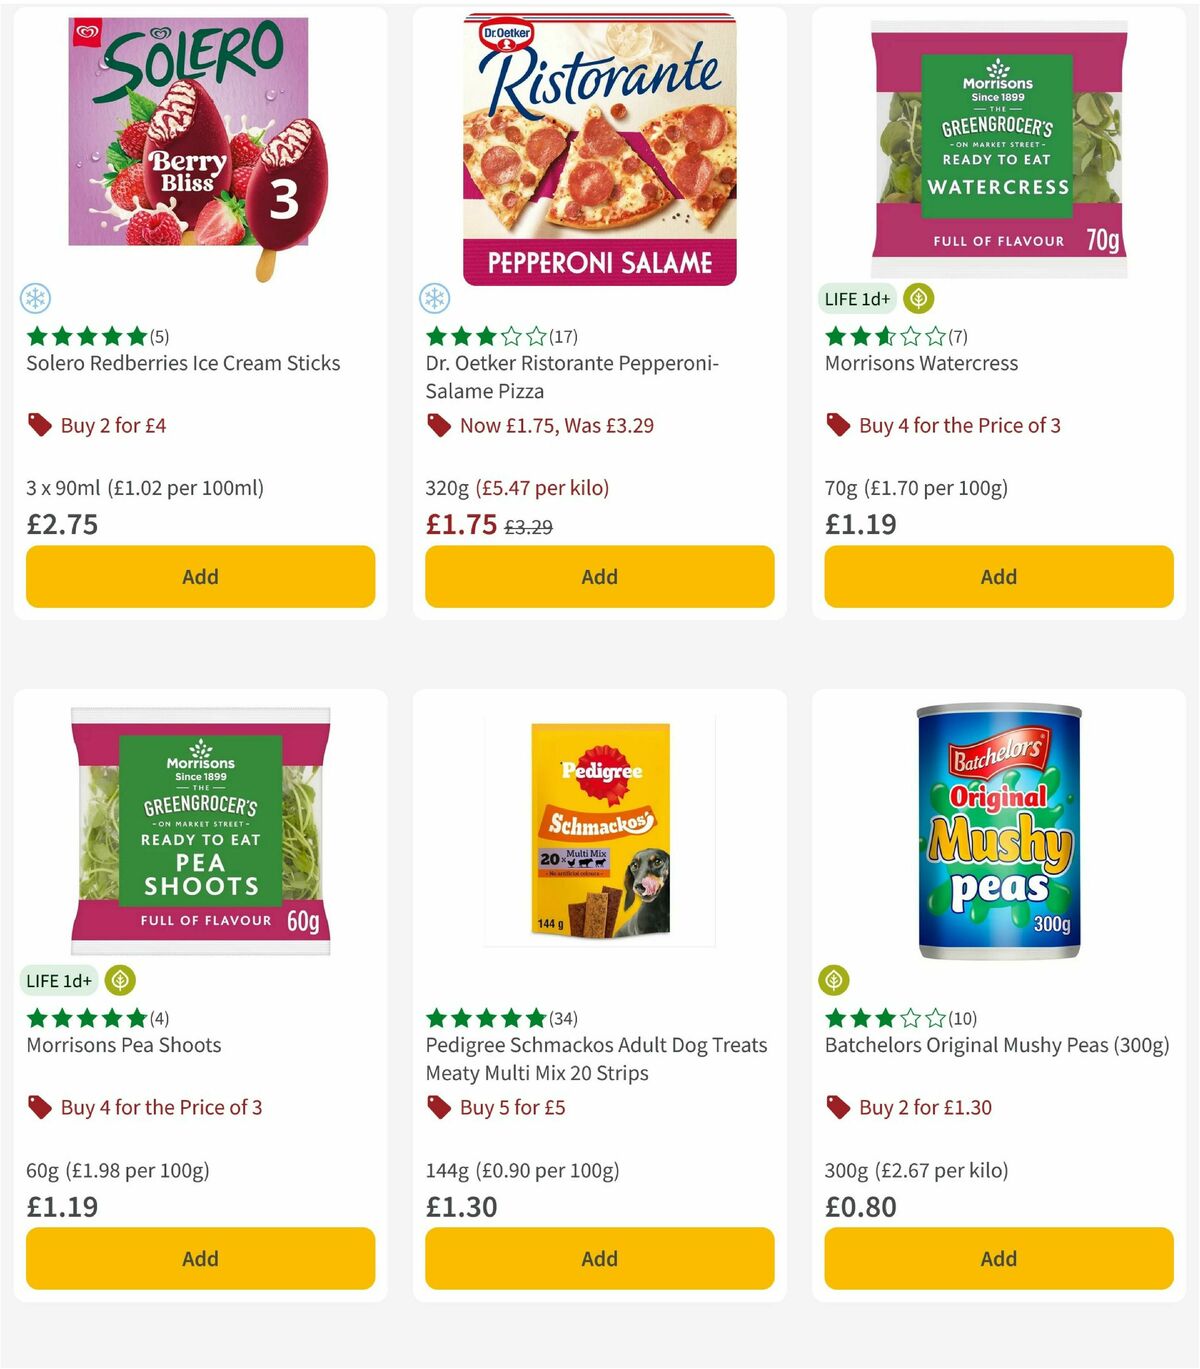Click the frozen snowflake icon on Solero product
This screenshot has height=1369, width=1200.
(x=36, y=298)
